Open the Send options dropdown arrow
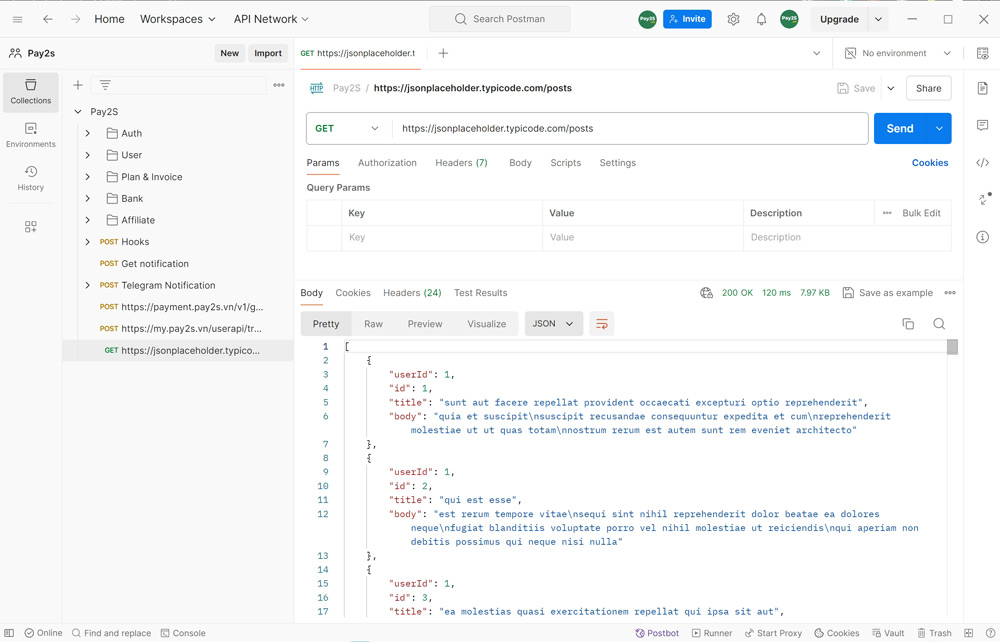Viewport: 1000px width, 642px height. pos(939,128)
